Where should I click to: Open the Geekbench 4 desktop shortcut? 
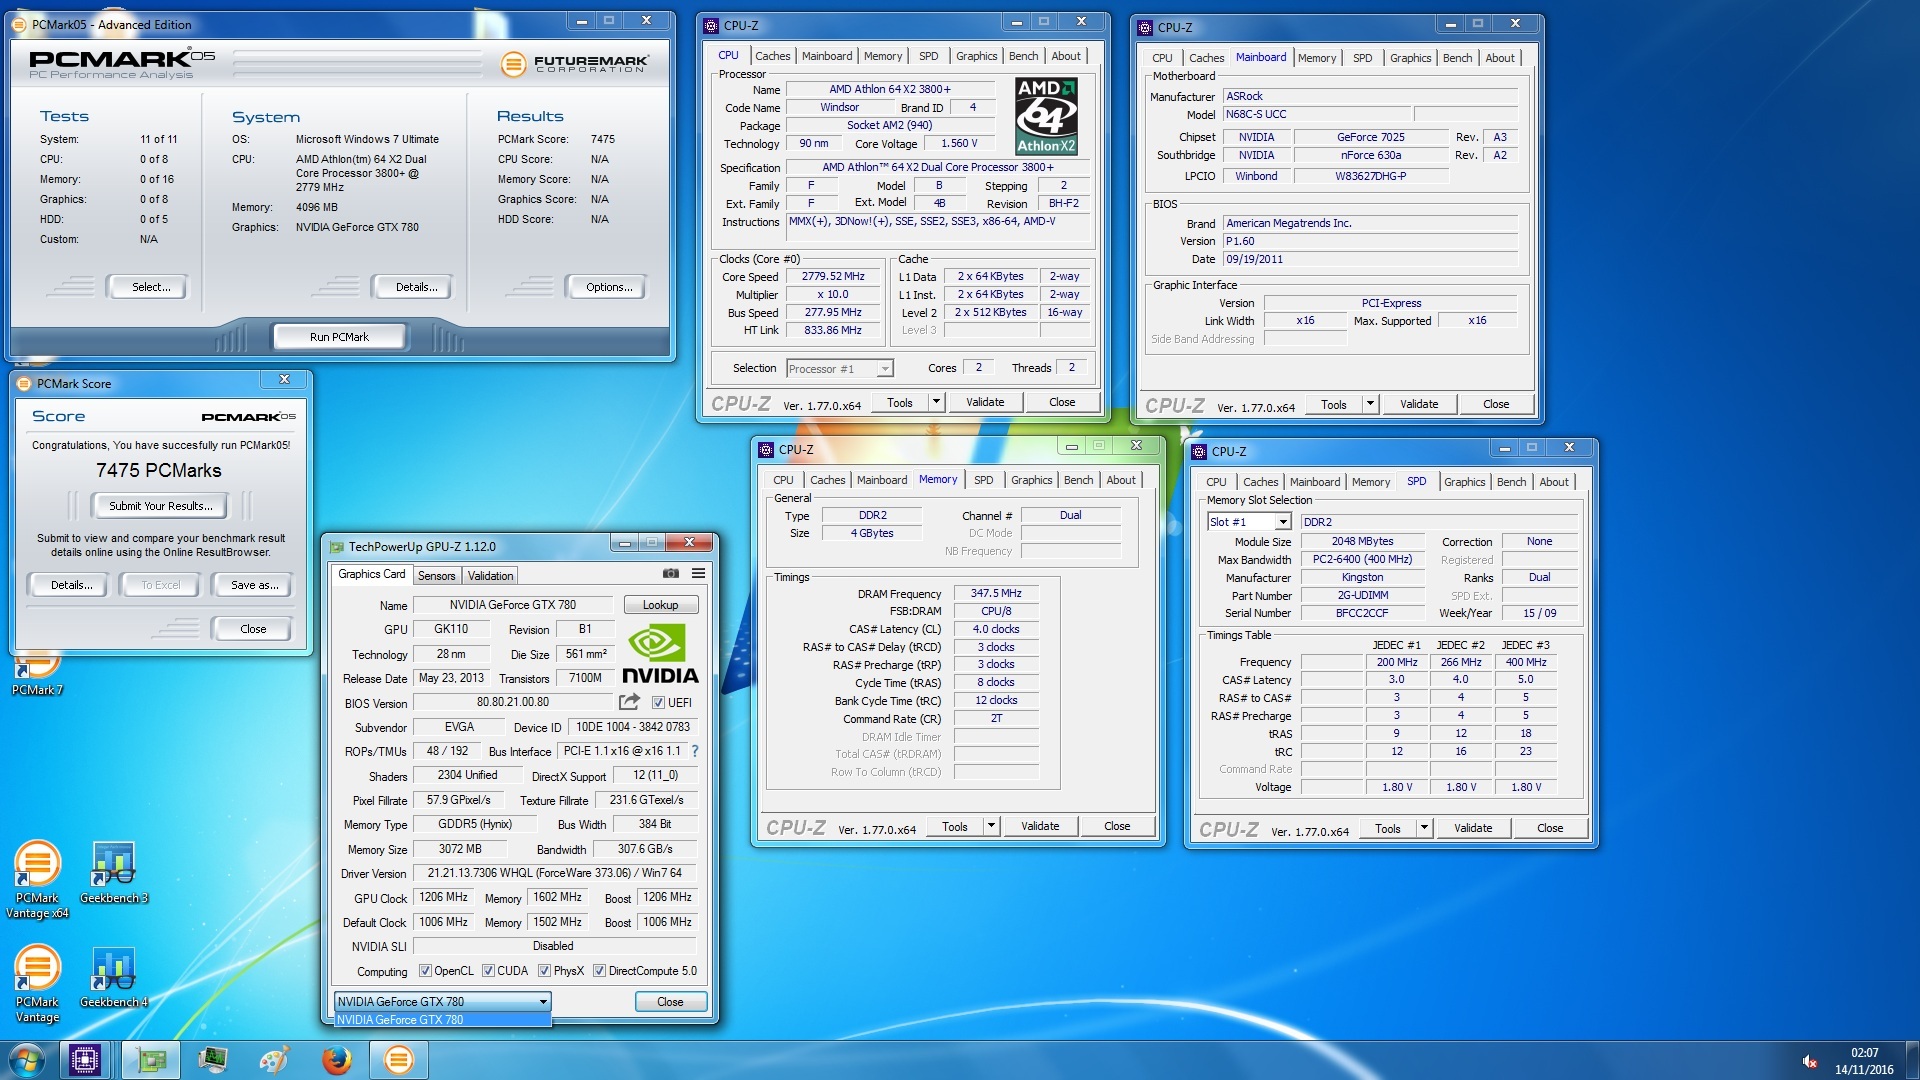[114, 978]
